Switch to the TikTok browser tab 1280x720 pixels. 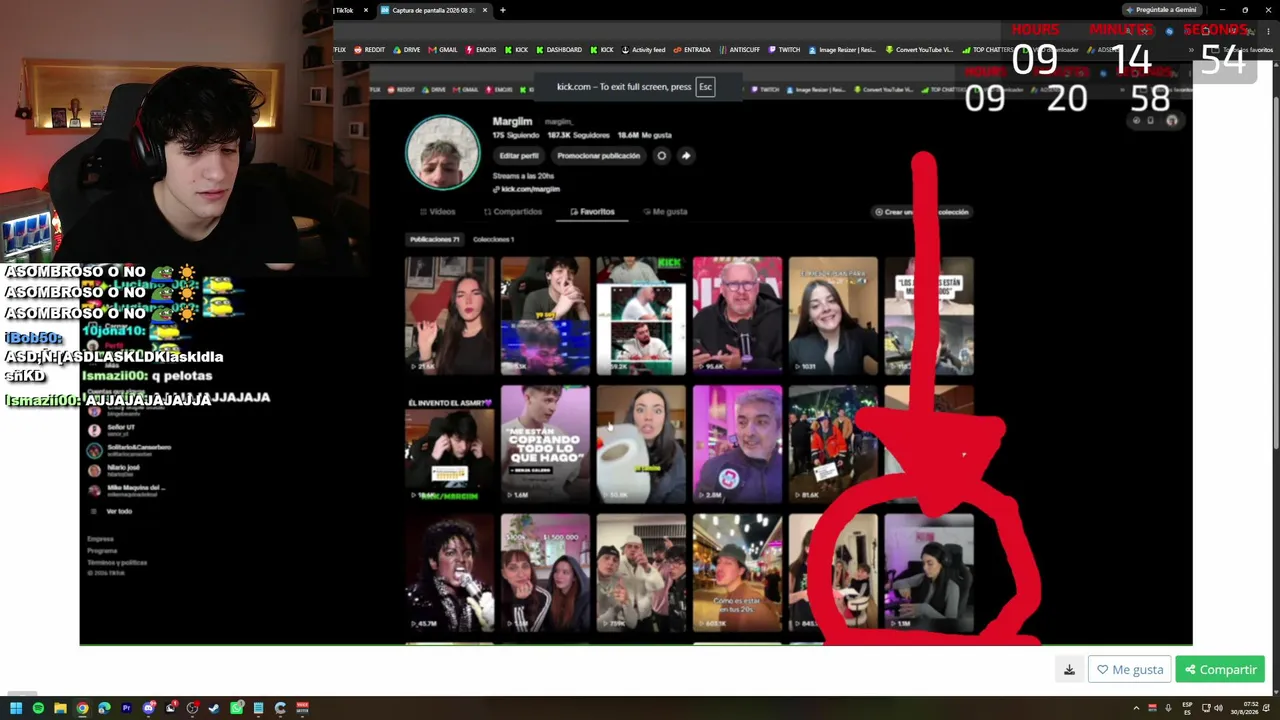(352, 10)
